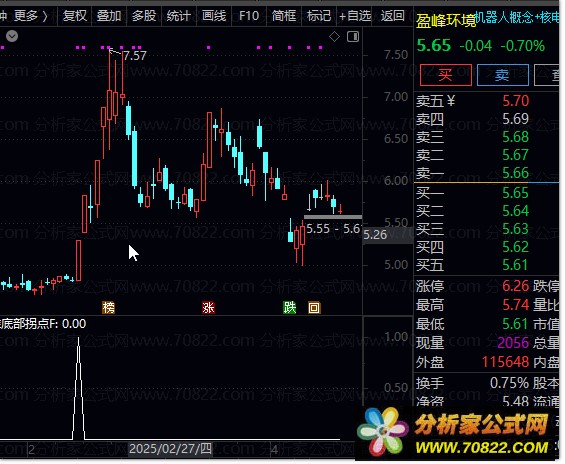The image size is (565, 464).
Task: Click 卖五 price 5.70
Action: click(x=515, y=101)
